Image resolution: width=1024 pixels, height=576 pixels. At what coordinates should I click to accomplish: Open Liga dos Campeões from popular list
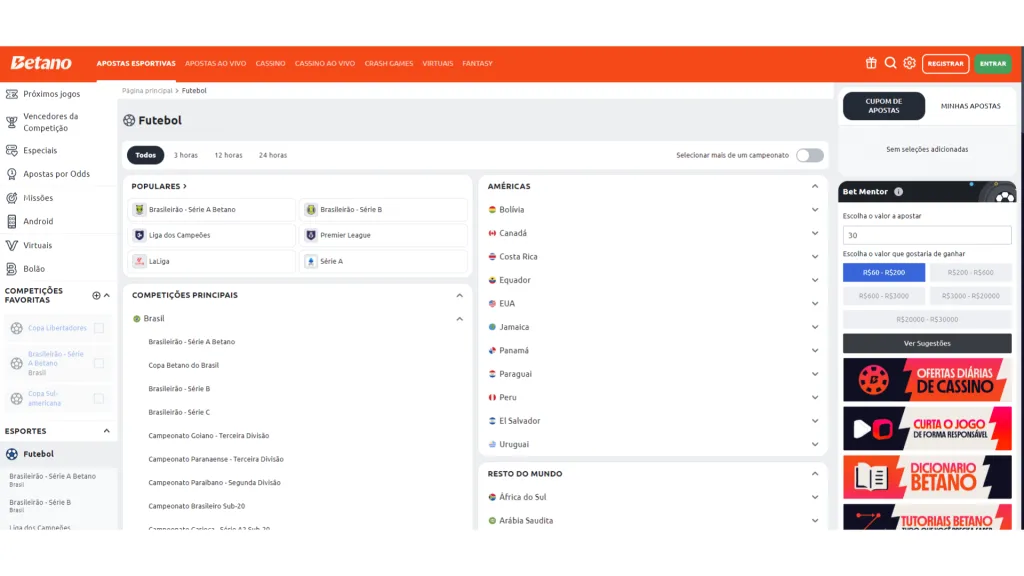click(214, 235)
